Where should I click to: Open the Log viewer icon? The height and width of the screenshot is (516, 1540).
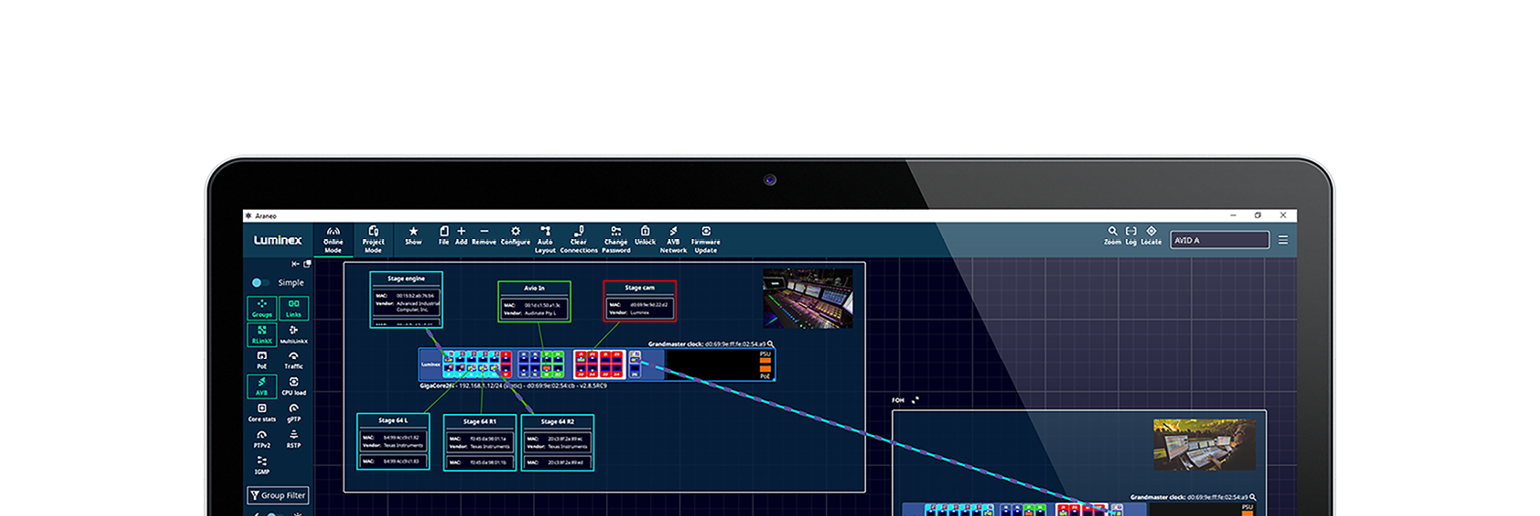[x=1131, y=235]
